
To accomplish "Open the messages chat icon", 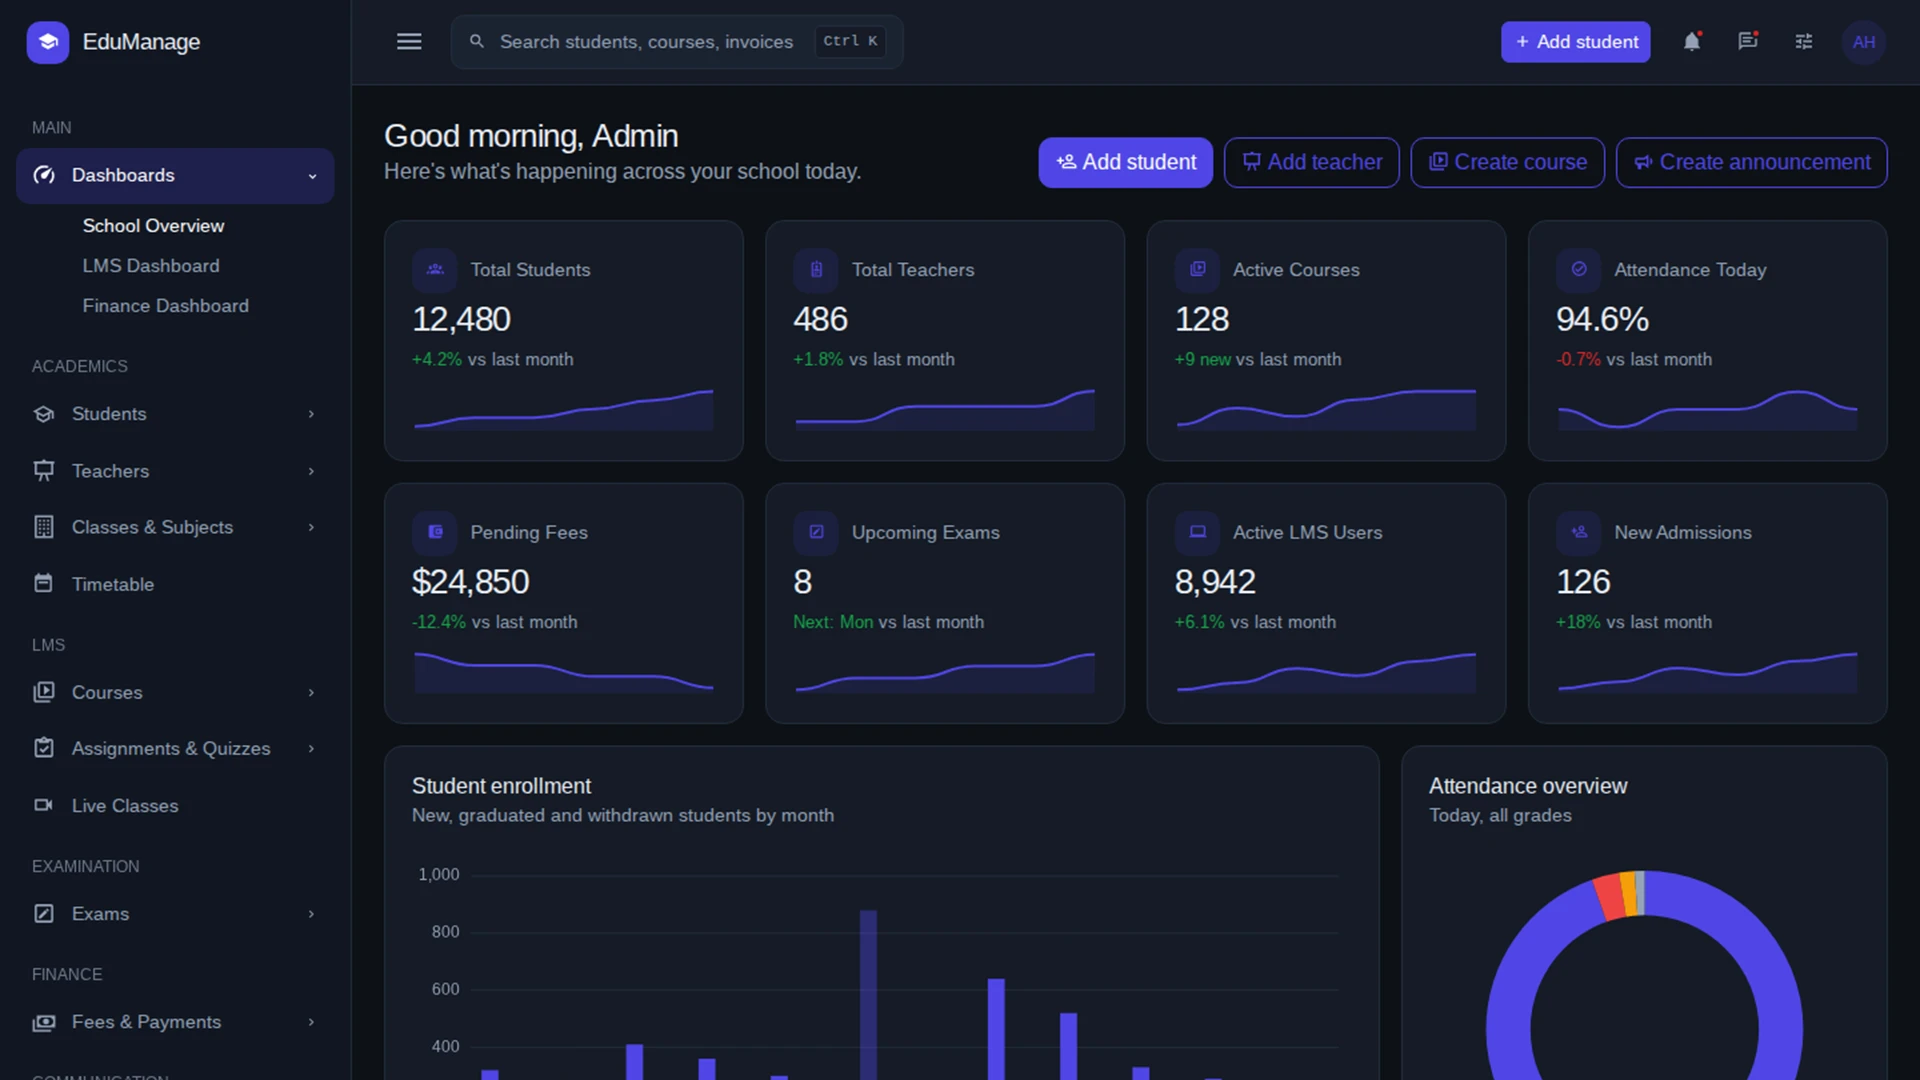I will (1747, 42).
